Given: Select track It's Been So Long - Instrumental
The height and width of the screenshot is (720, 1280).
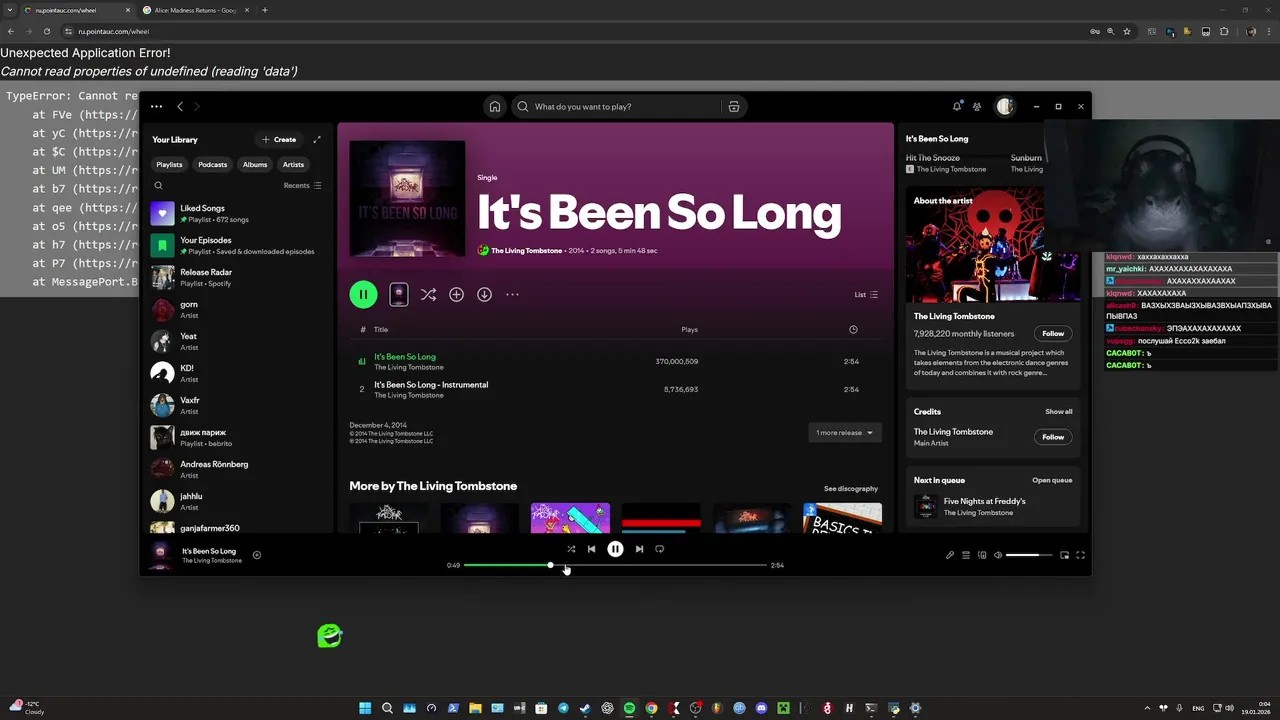Looking at the screenshot, I should 615,389.
